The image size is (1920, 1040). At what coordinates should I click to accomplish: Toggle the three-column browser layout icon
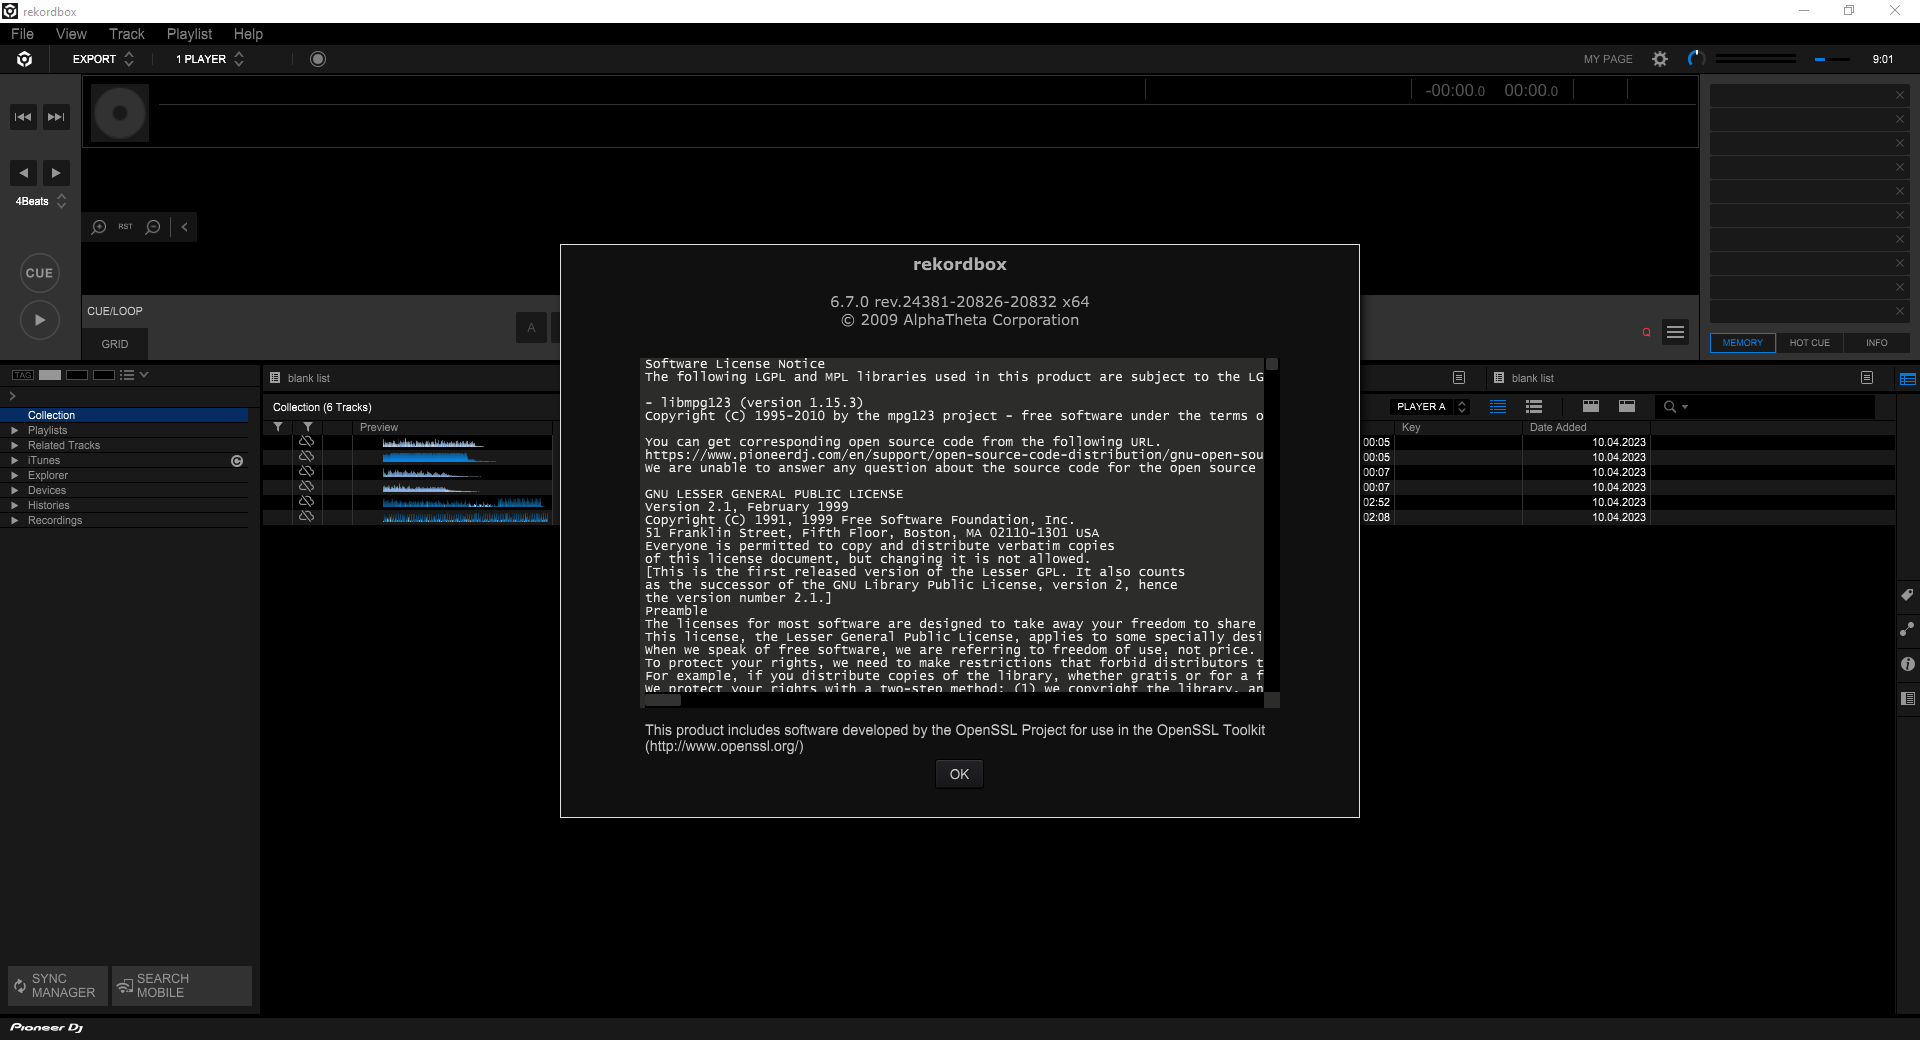(1591, 406)
